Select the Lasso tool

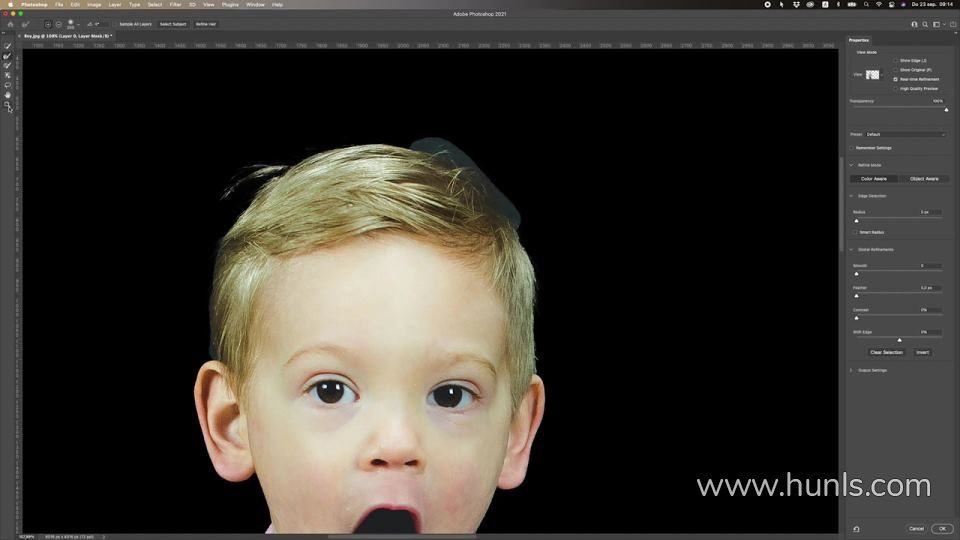point(7,85)
